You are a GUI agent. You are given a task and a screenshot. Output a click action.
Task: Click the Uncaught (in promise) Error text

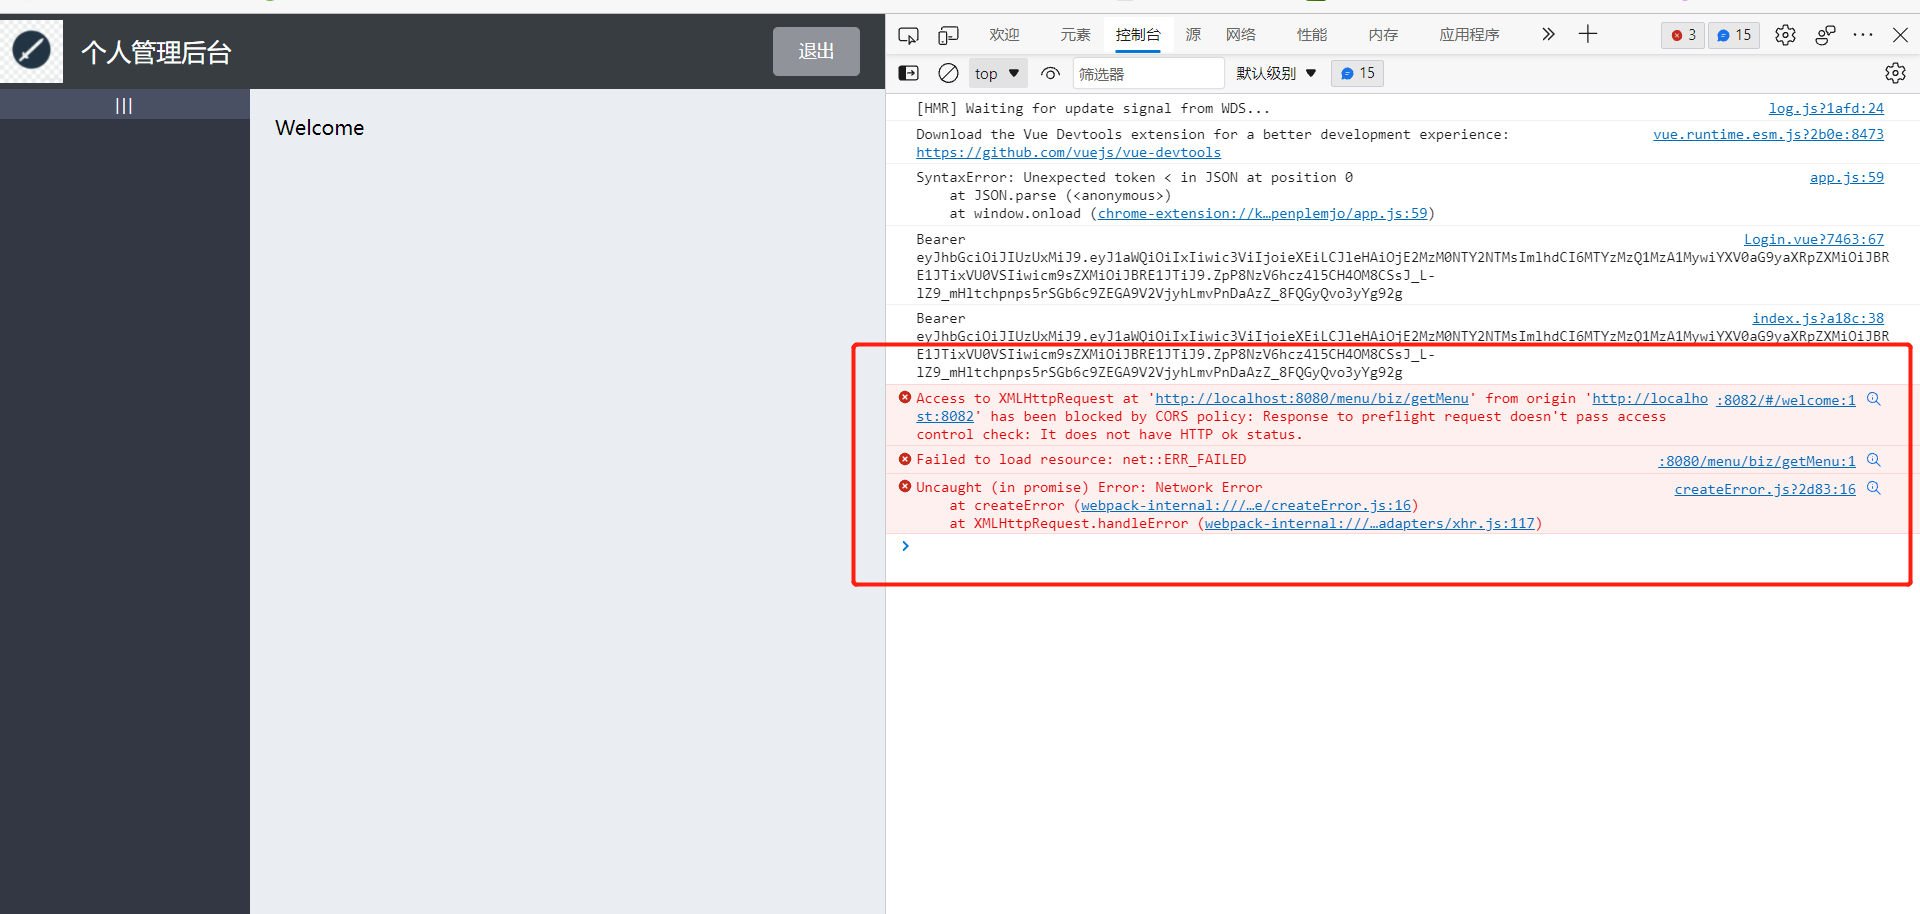[1089, 487]
